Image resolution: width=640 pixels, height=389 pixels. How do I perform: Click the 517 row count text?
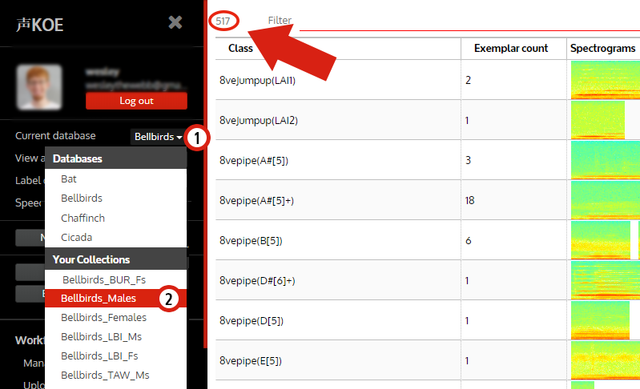[x=223, y=21]
